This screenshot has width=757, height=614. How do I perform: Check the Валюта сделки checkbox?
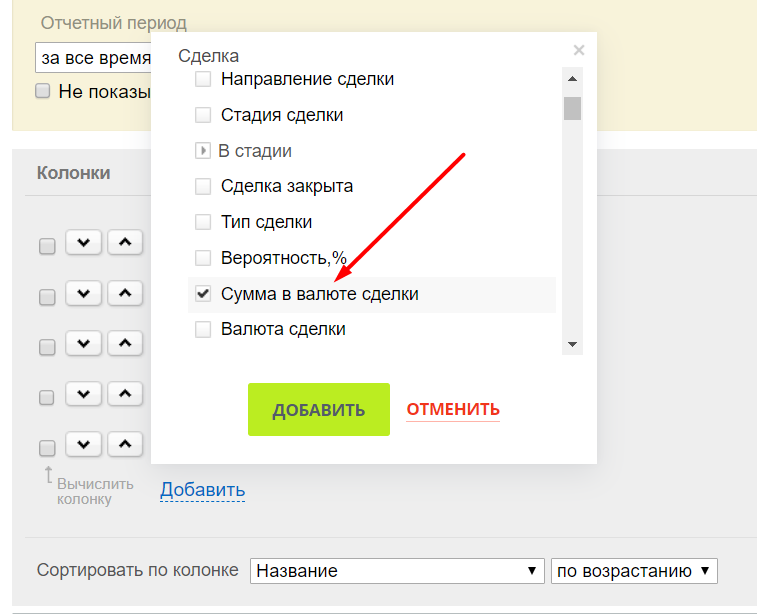click(x=203, y=329)
